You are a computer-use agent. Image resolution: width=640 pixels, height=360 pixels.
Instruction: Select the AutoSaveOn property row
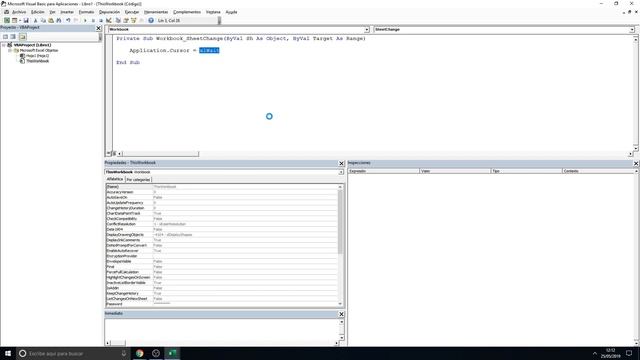click(x=221, y=197)
